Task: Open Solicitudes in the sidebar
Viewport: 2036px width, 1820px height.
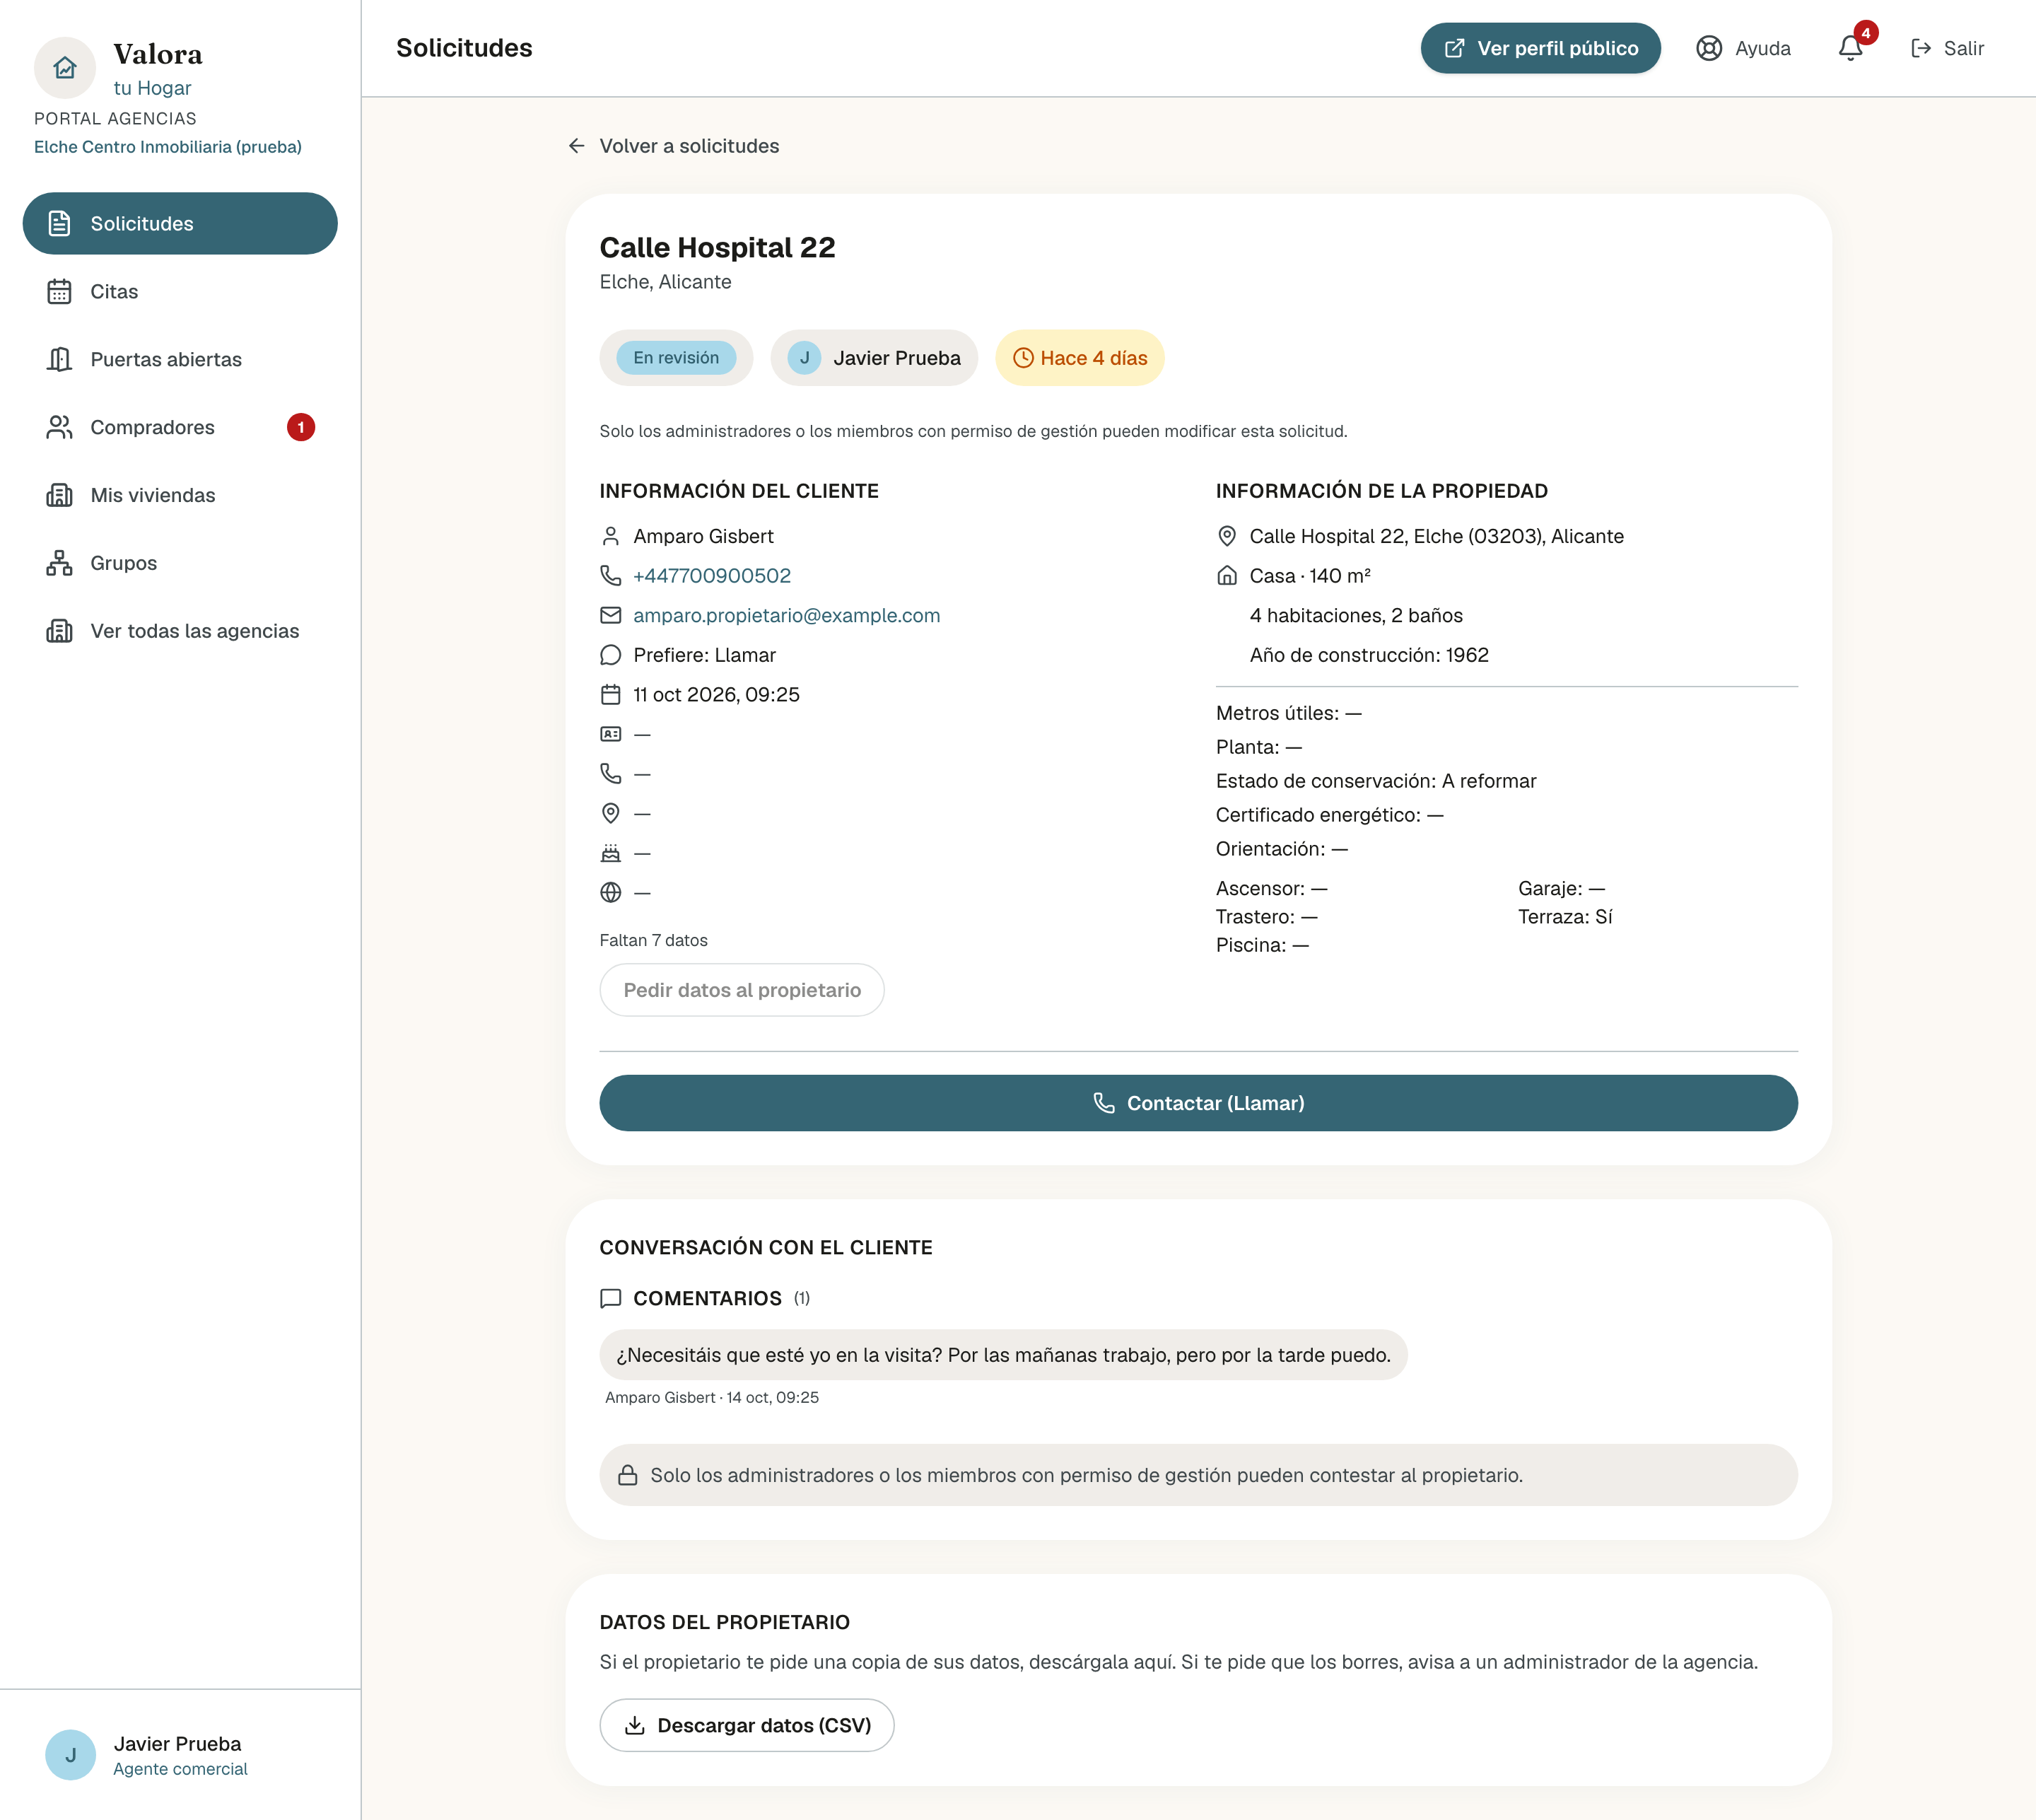Action: [180, 224]
